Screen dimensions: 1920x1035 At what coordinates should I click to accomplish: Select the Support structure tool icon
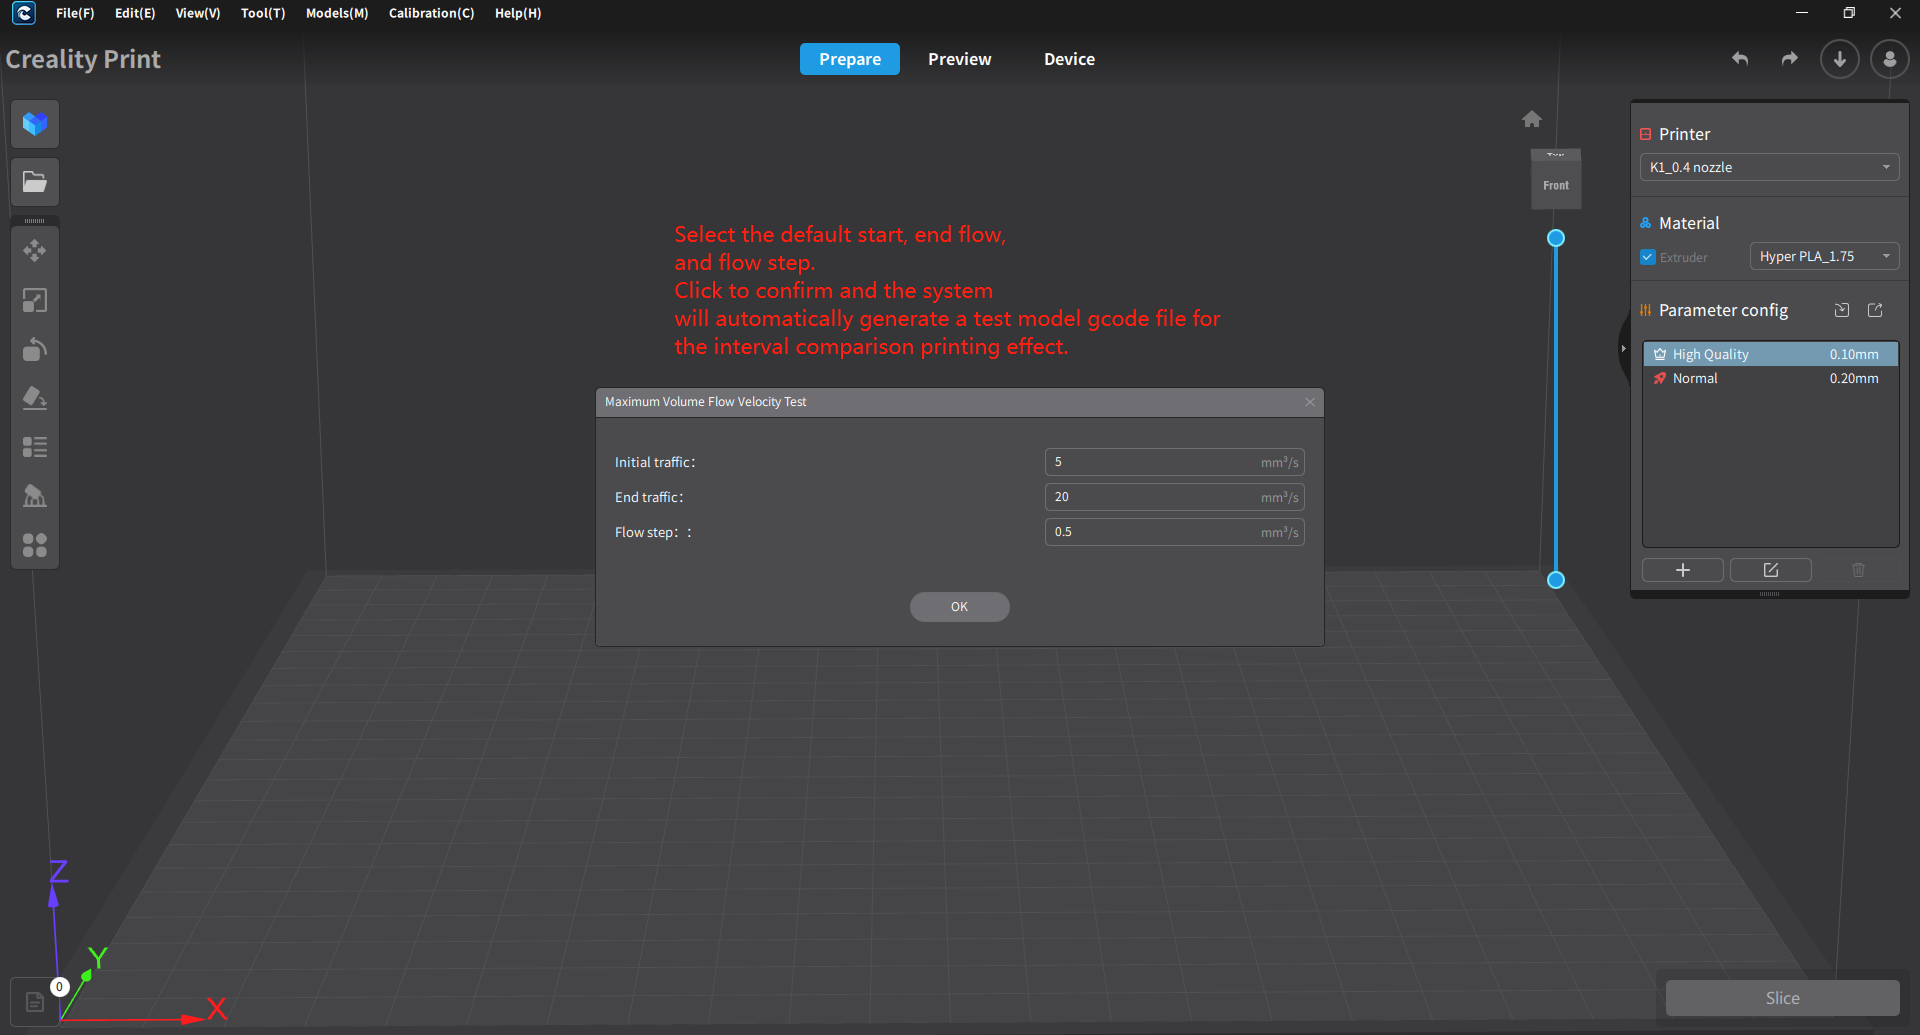(x=35, y=496)
